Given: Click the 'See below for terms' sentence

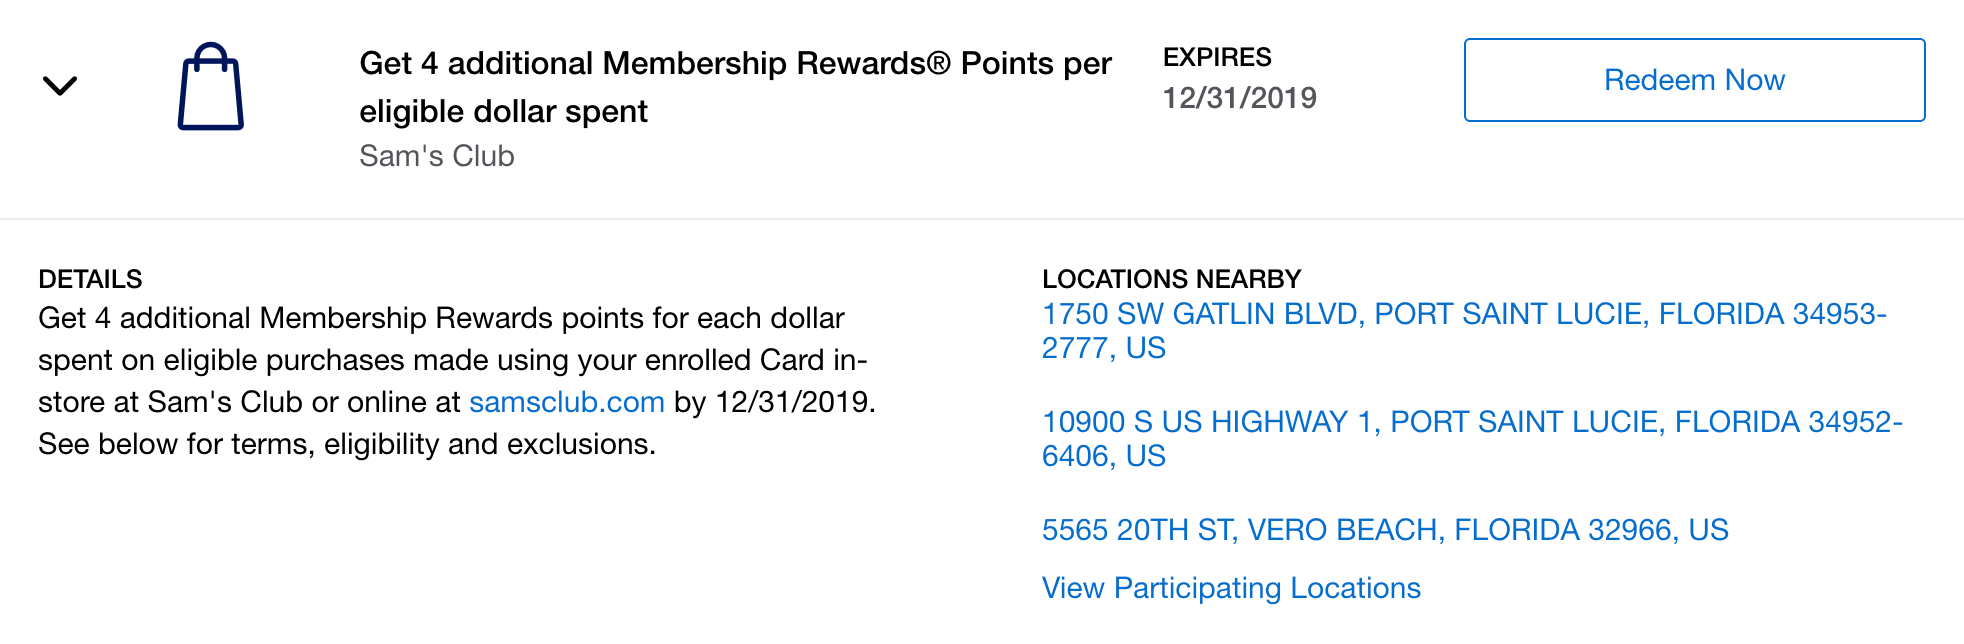Looking at the screenshot, I should pos(347,444).
